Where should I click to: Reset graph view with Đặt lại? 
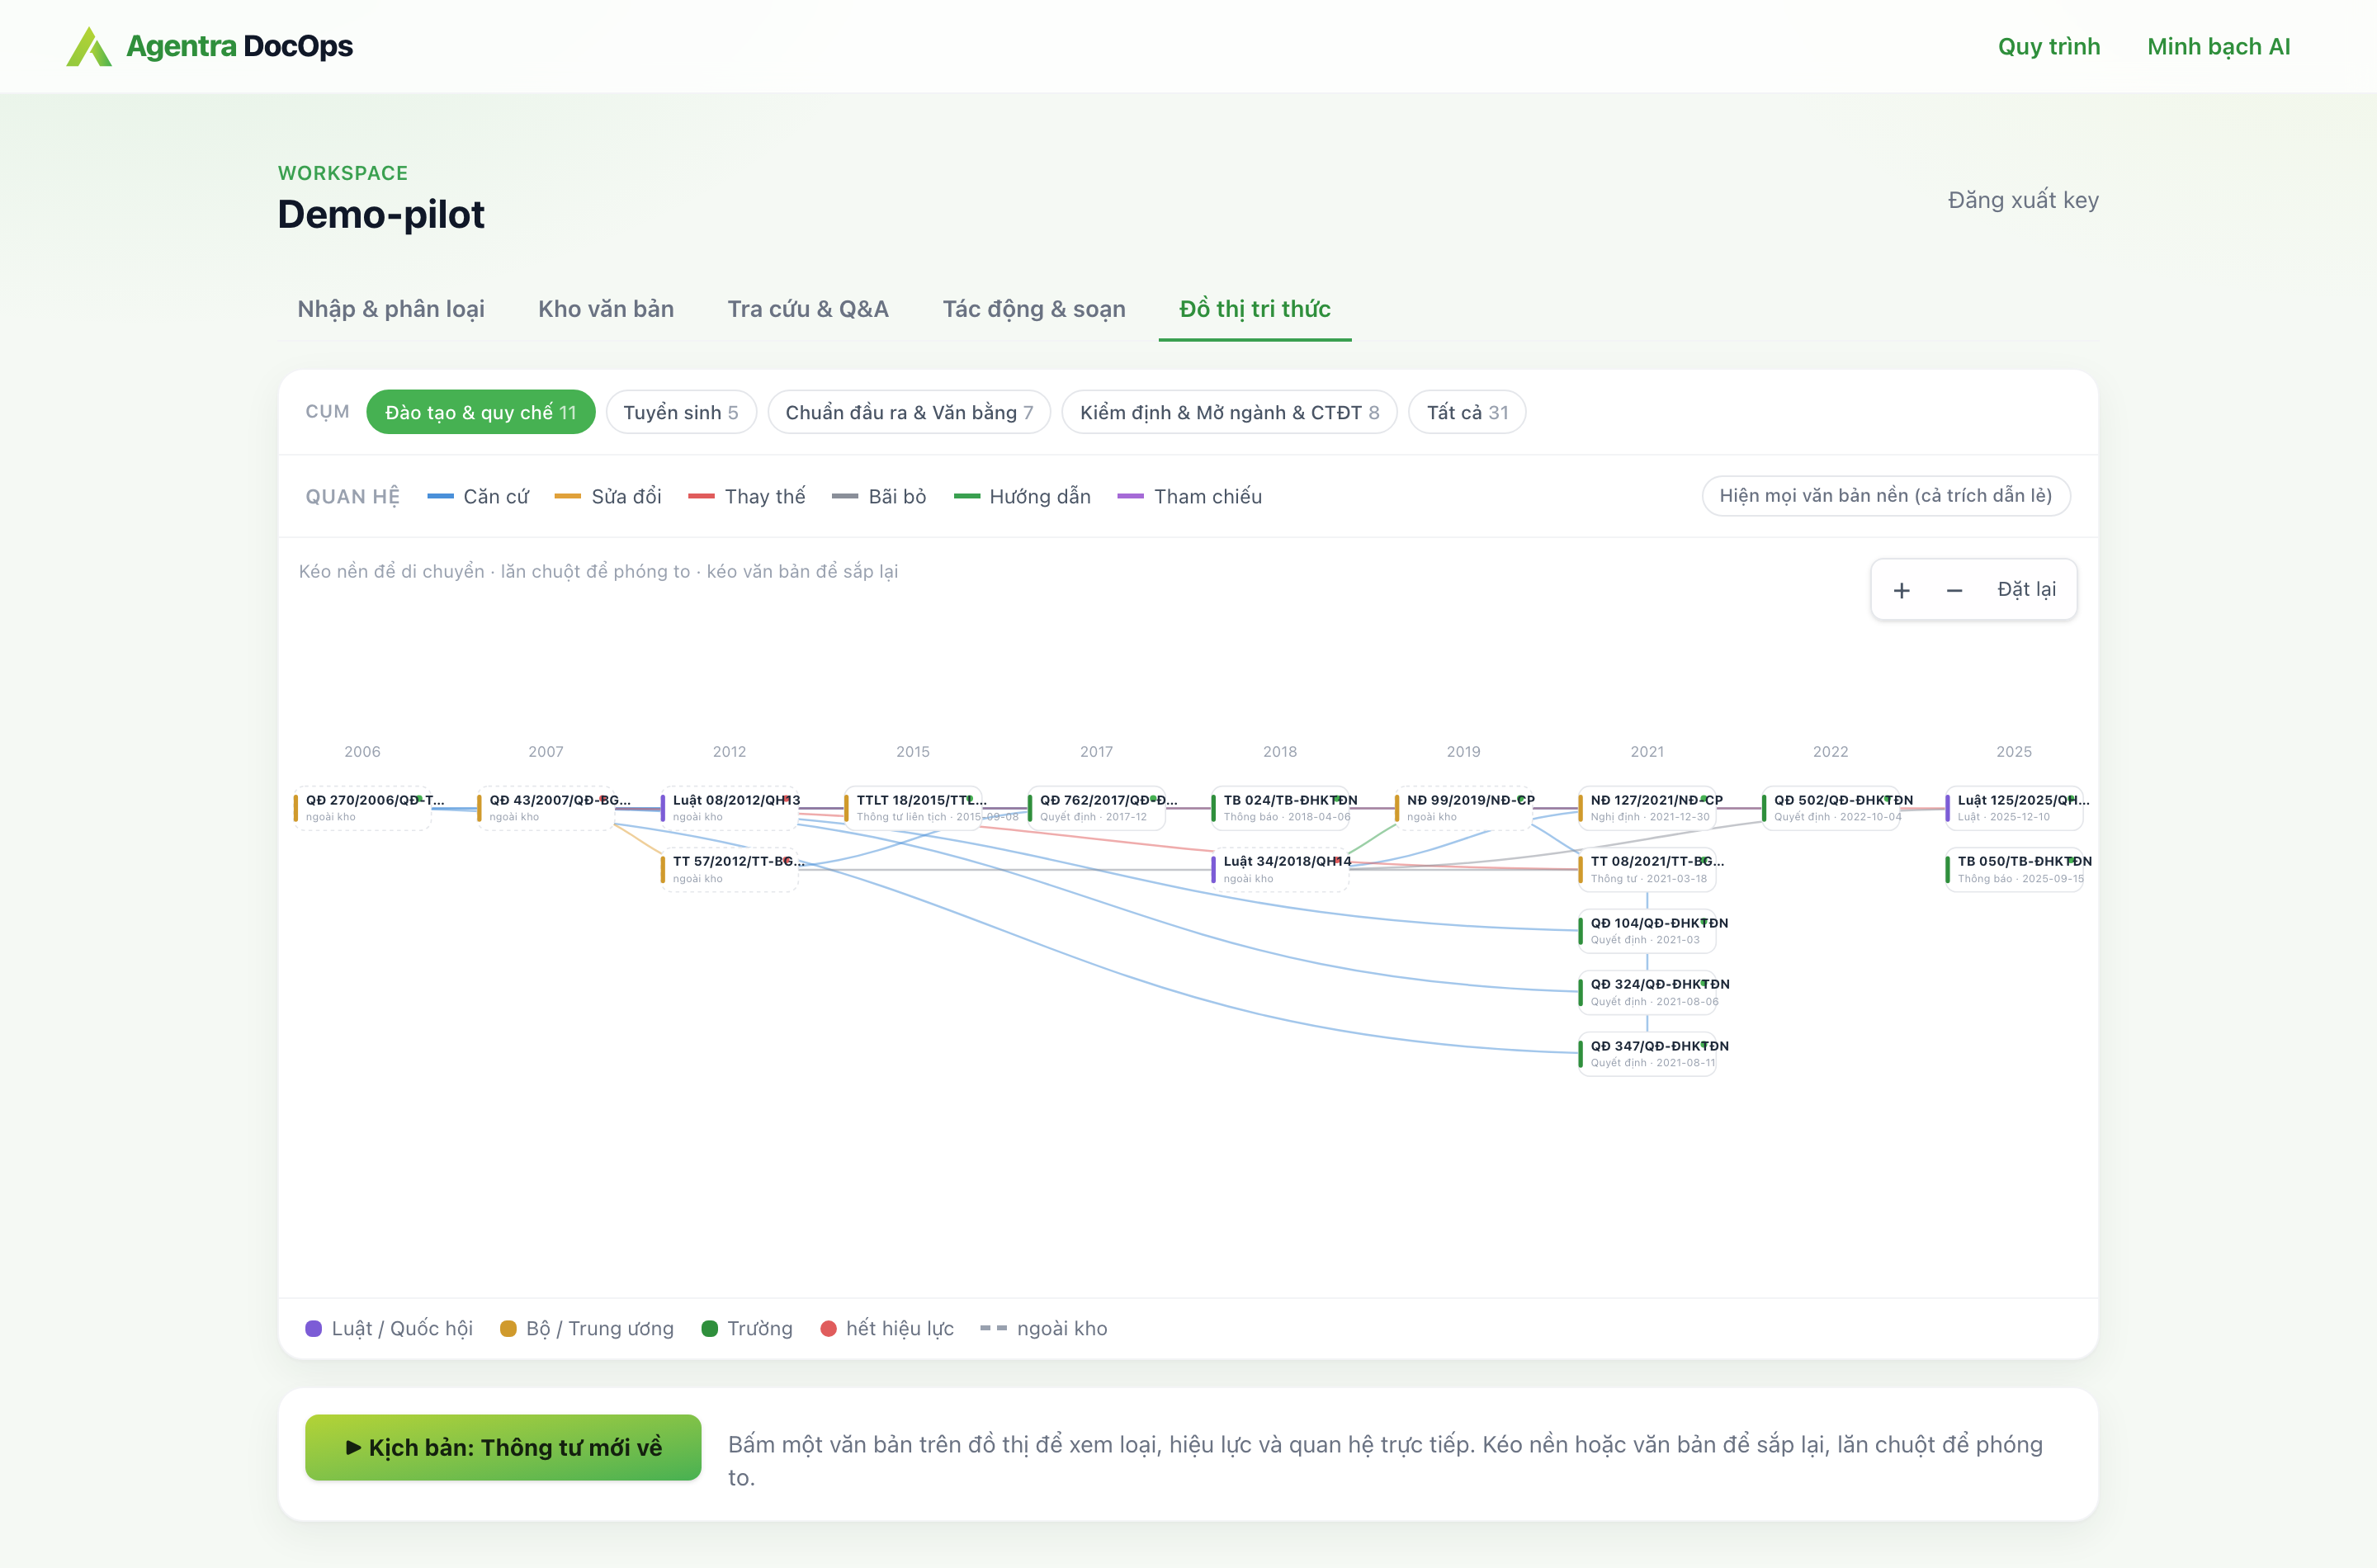pos(2026,589)
